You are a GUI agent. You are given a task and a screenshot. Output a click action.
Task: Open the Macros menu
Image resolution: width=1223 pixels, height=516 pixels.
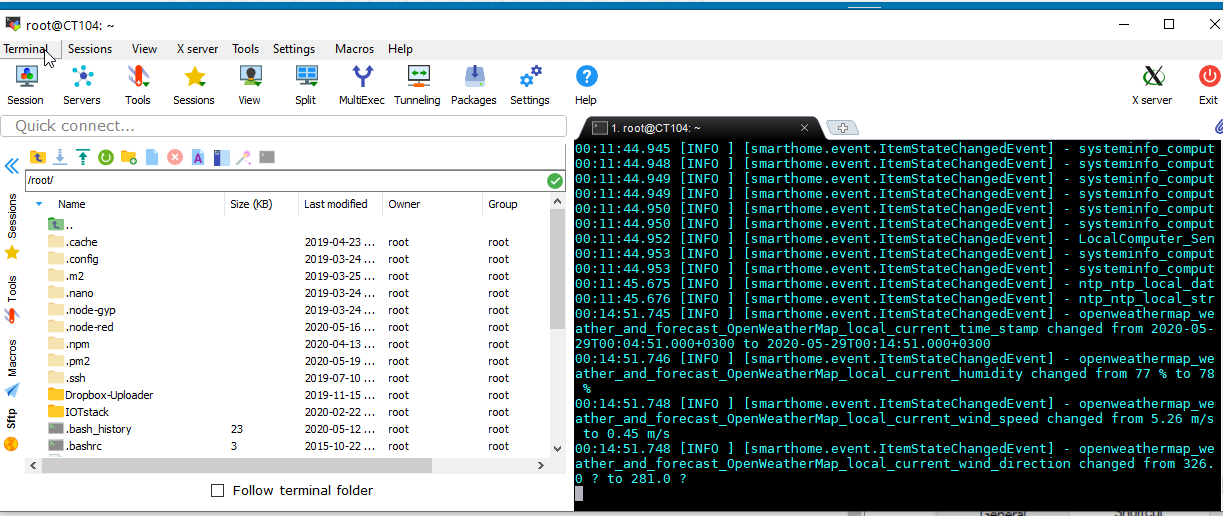point(354,49)
